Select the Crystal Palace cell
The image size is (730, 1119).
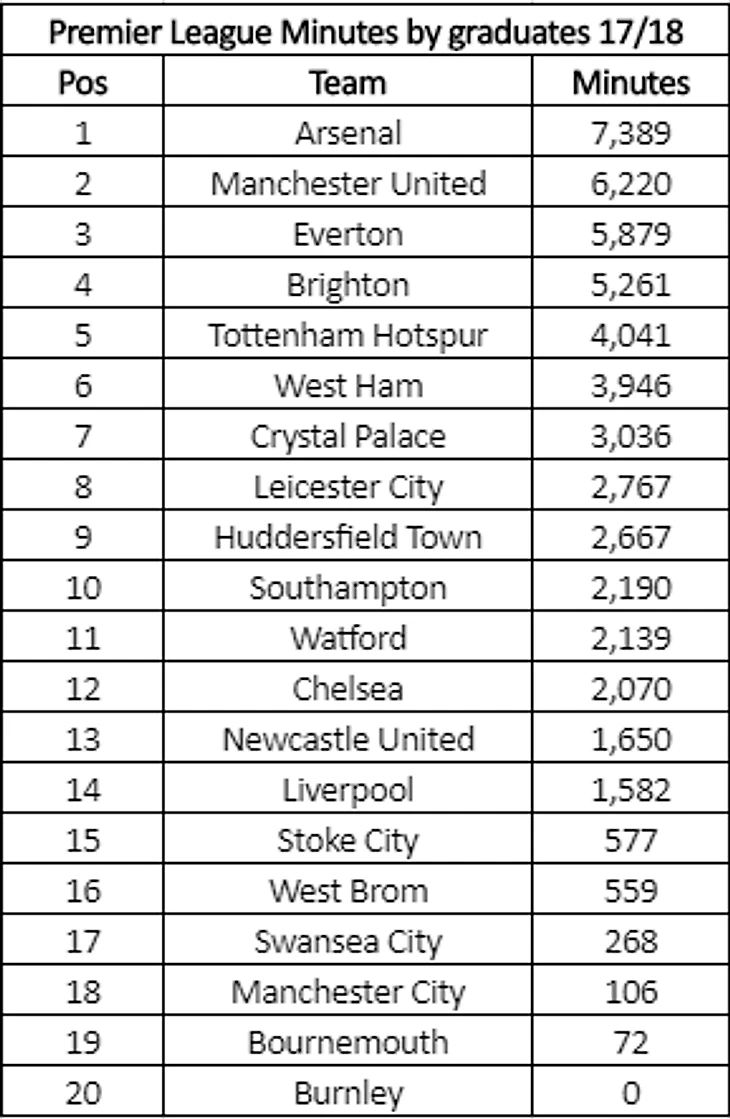click(348, 437)
